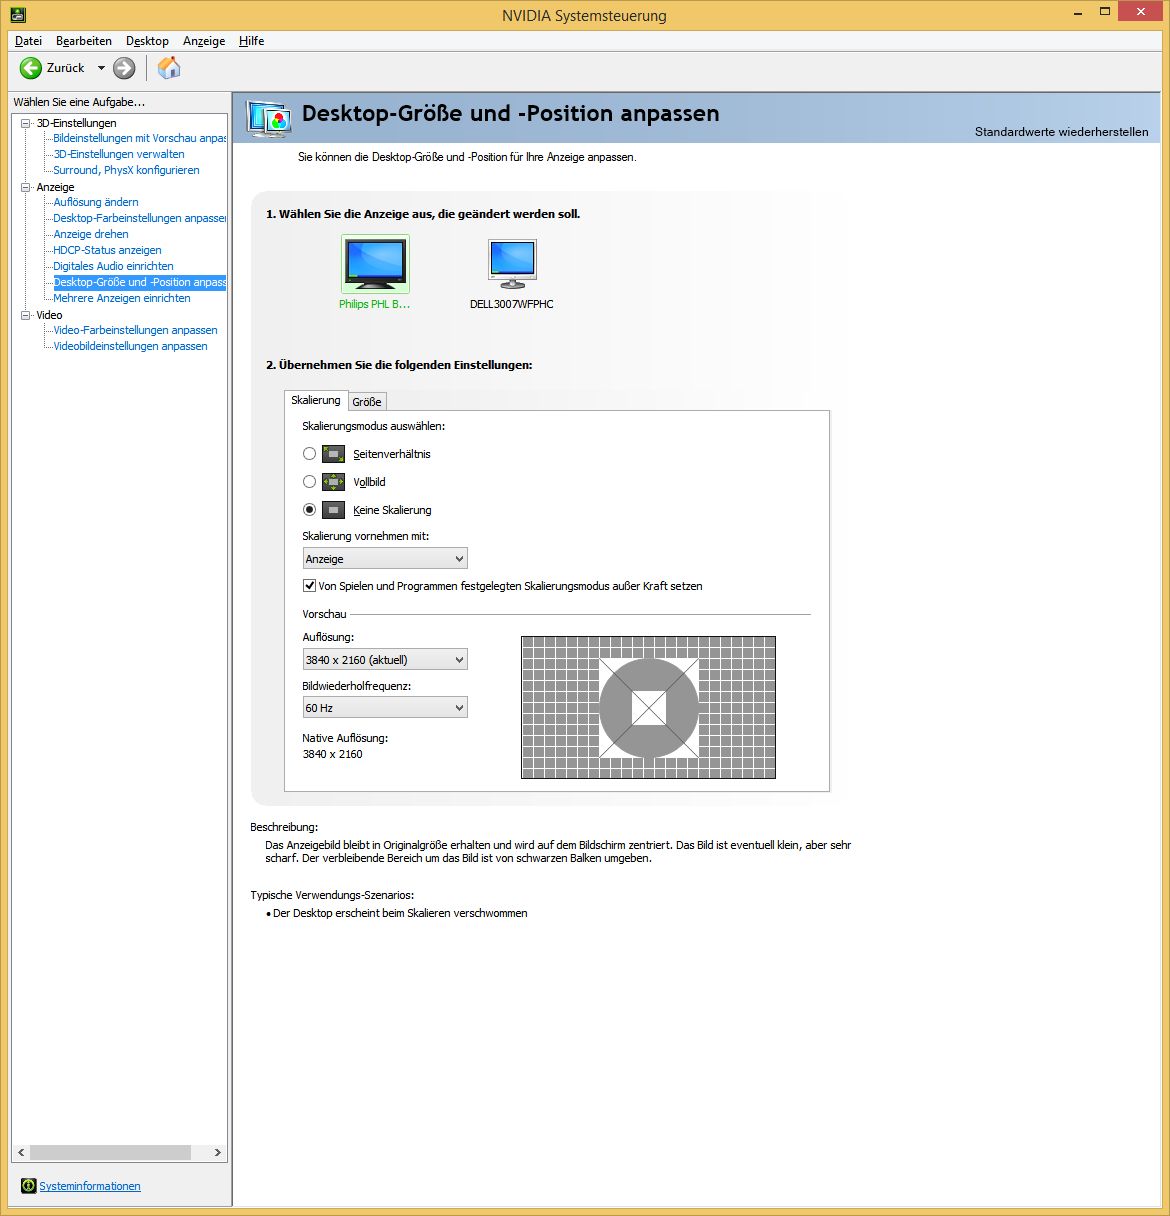This screenshot has height=1216, width=1170.
Task: Click the green Zurück back arrow icon
Action: (x=31, y=68)
